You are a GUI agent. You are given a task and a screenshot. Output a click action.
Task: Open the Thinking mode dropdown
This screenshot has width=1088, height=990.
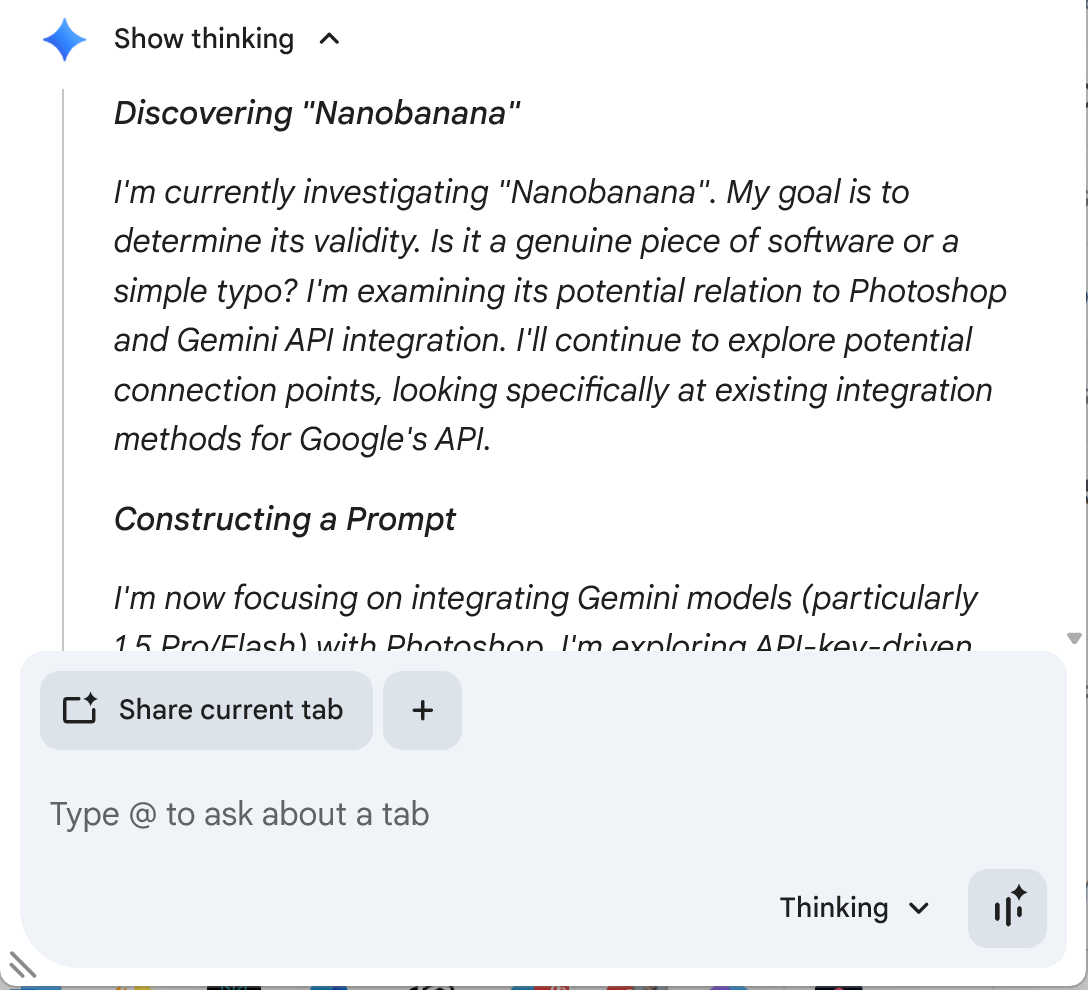click(x=853, y=908)
